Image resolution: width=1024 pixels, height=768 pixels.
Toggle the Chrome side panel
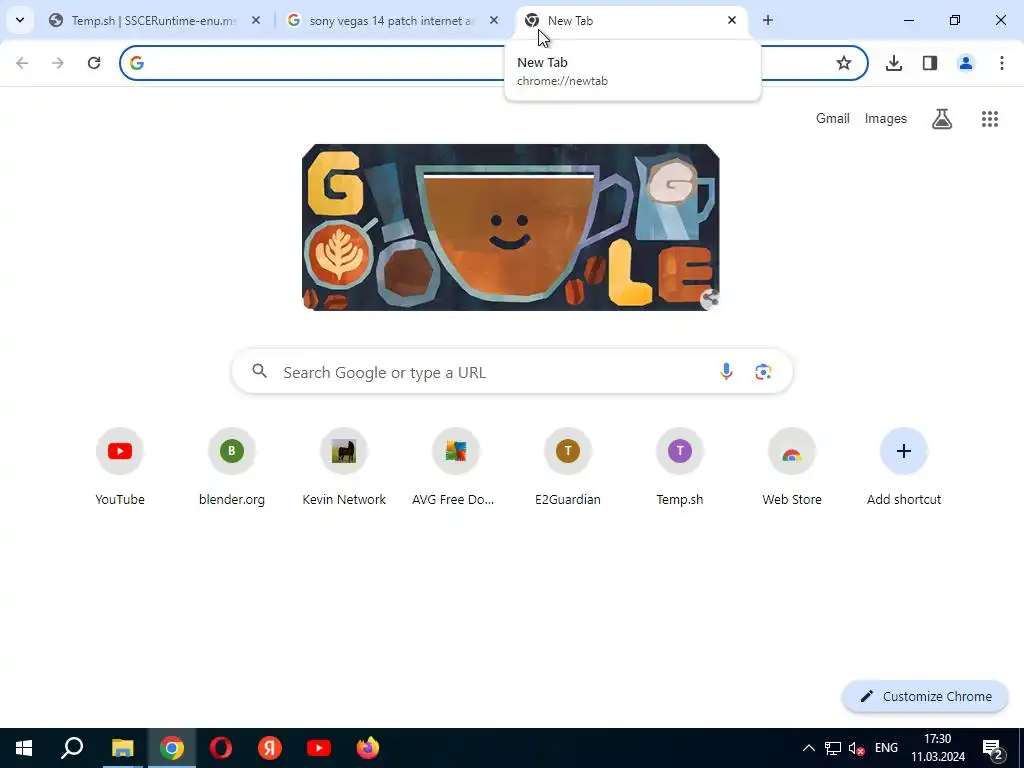point(930,63)
